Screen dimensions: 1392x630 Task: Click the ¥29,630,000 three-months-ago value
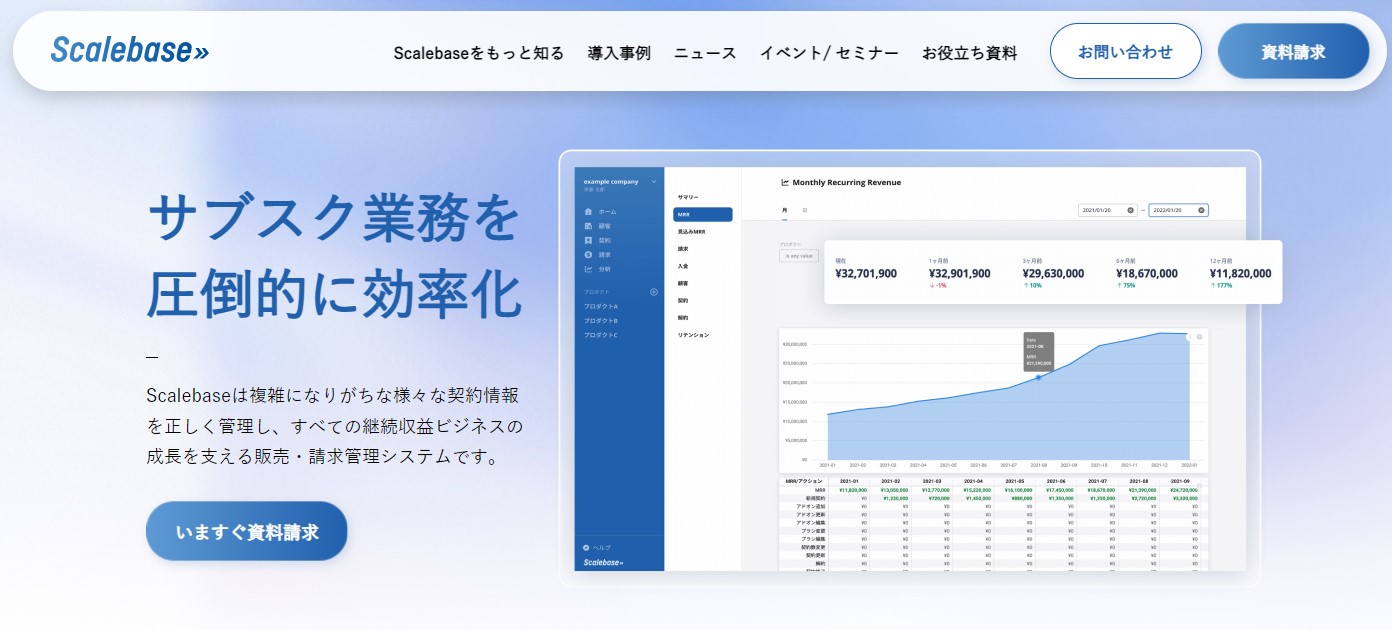coord(1053,273)
